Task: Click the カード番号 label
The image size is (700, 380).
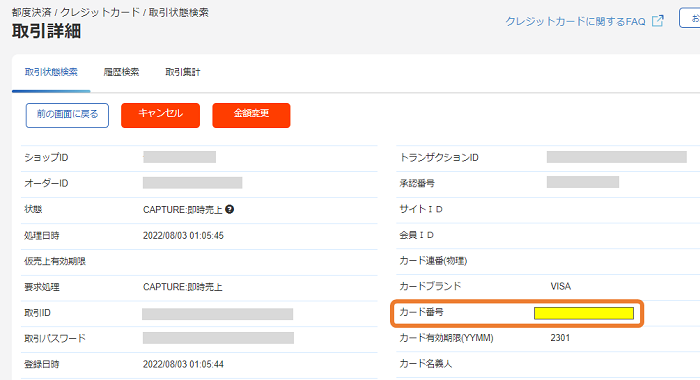Action: point(421,312)
